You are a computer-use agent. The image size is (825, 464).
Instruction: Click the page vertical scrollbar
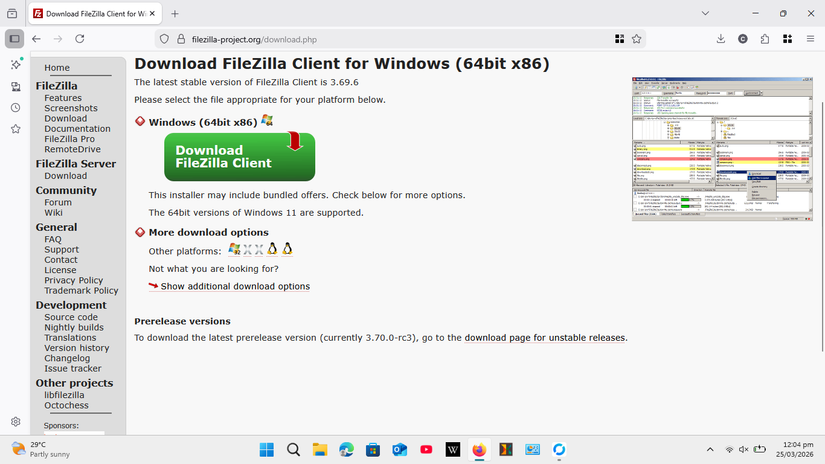click(x=822, y=226)
